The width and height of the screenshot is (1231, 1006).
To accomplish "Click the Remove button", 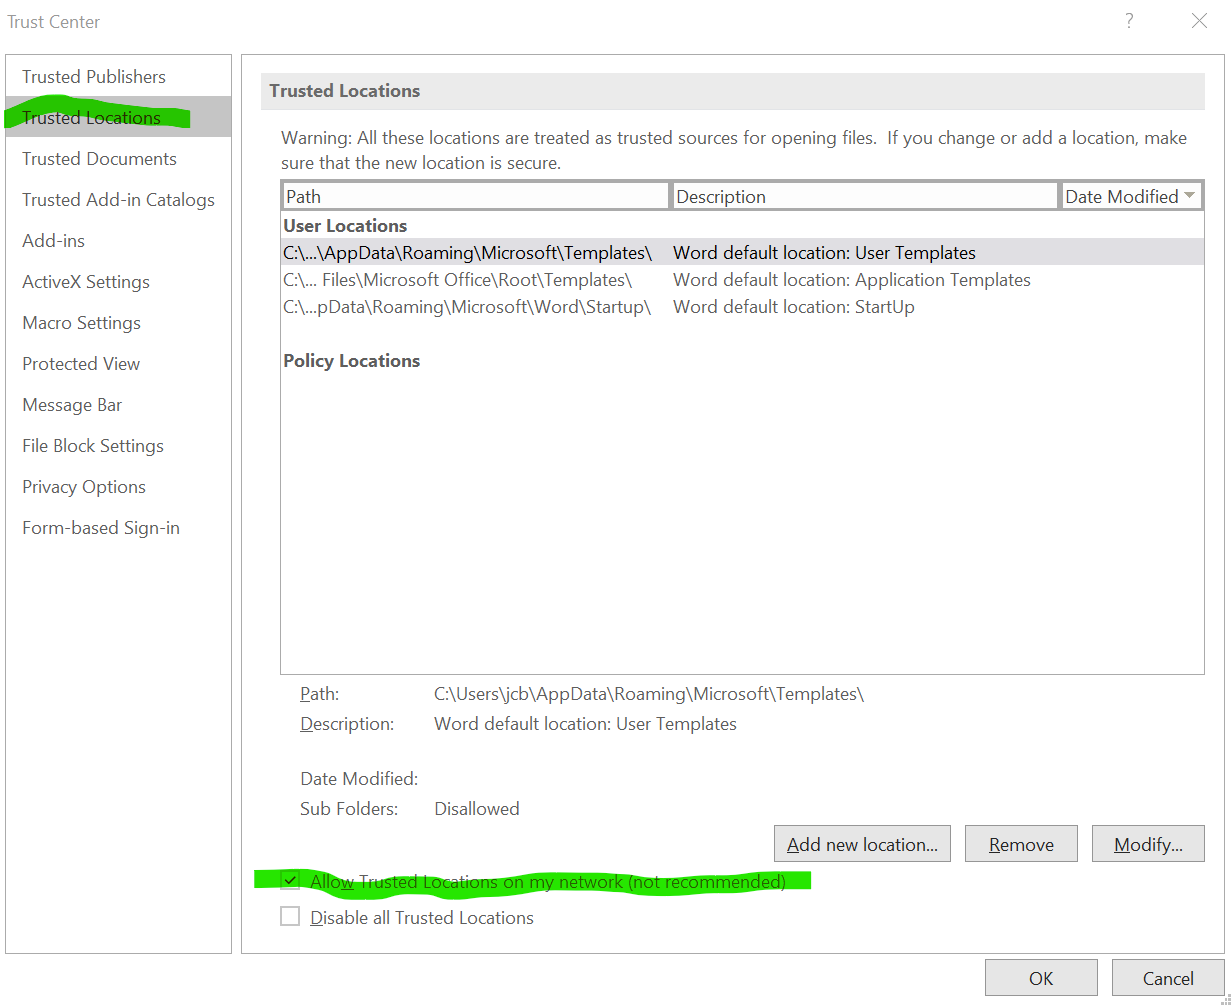I will click(1020, 843).
